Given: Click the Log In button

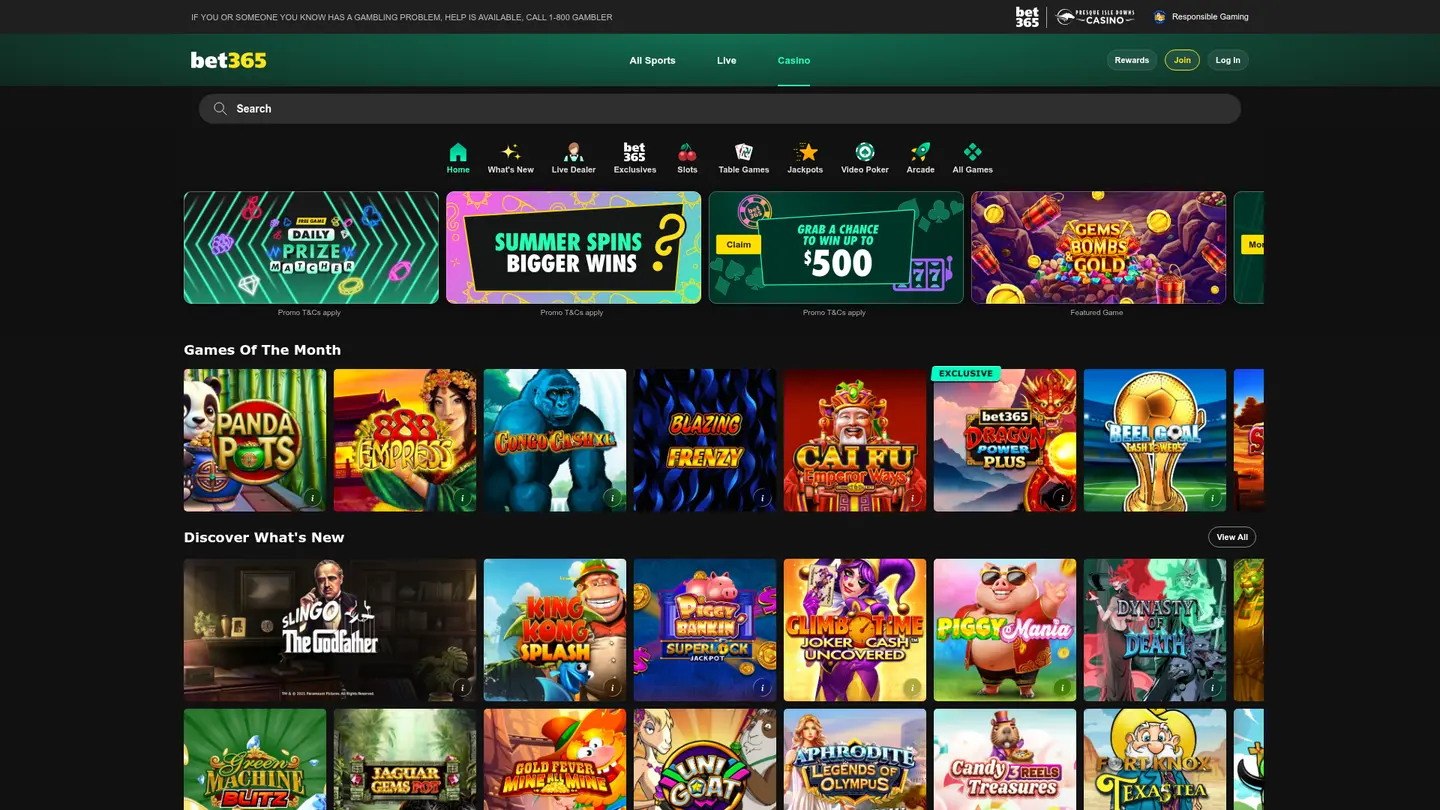Looking at the screenshot, I should [x=1228, y=60].
